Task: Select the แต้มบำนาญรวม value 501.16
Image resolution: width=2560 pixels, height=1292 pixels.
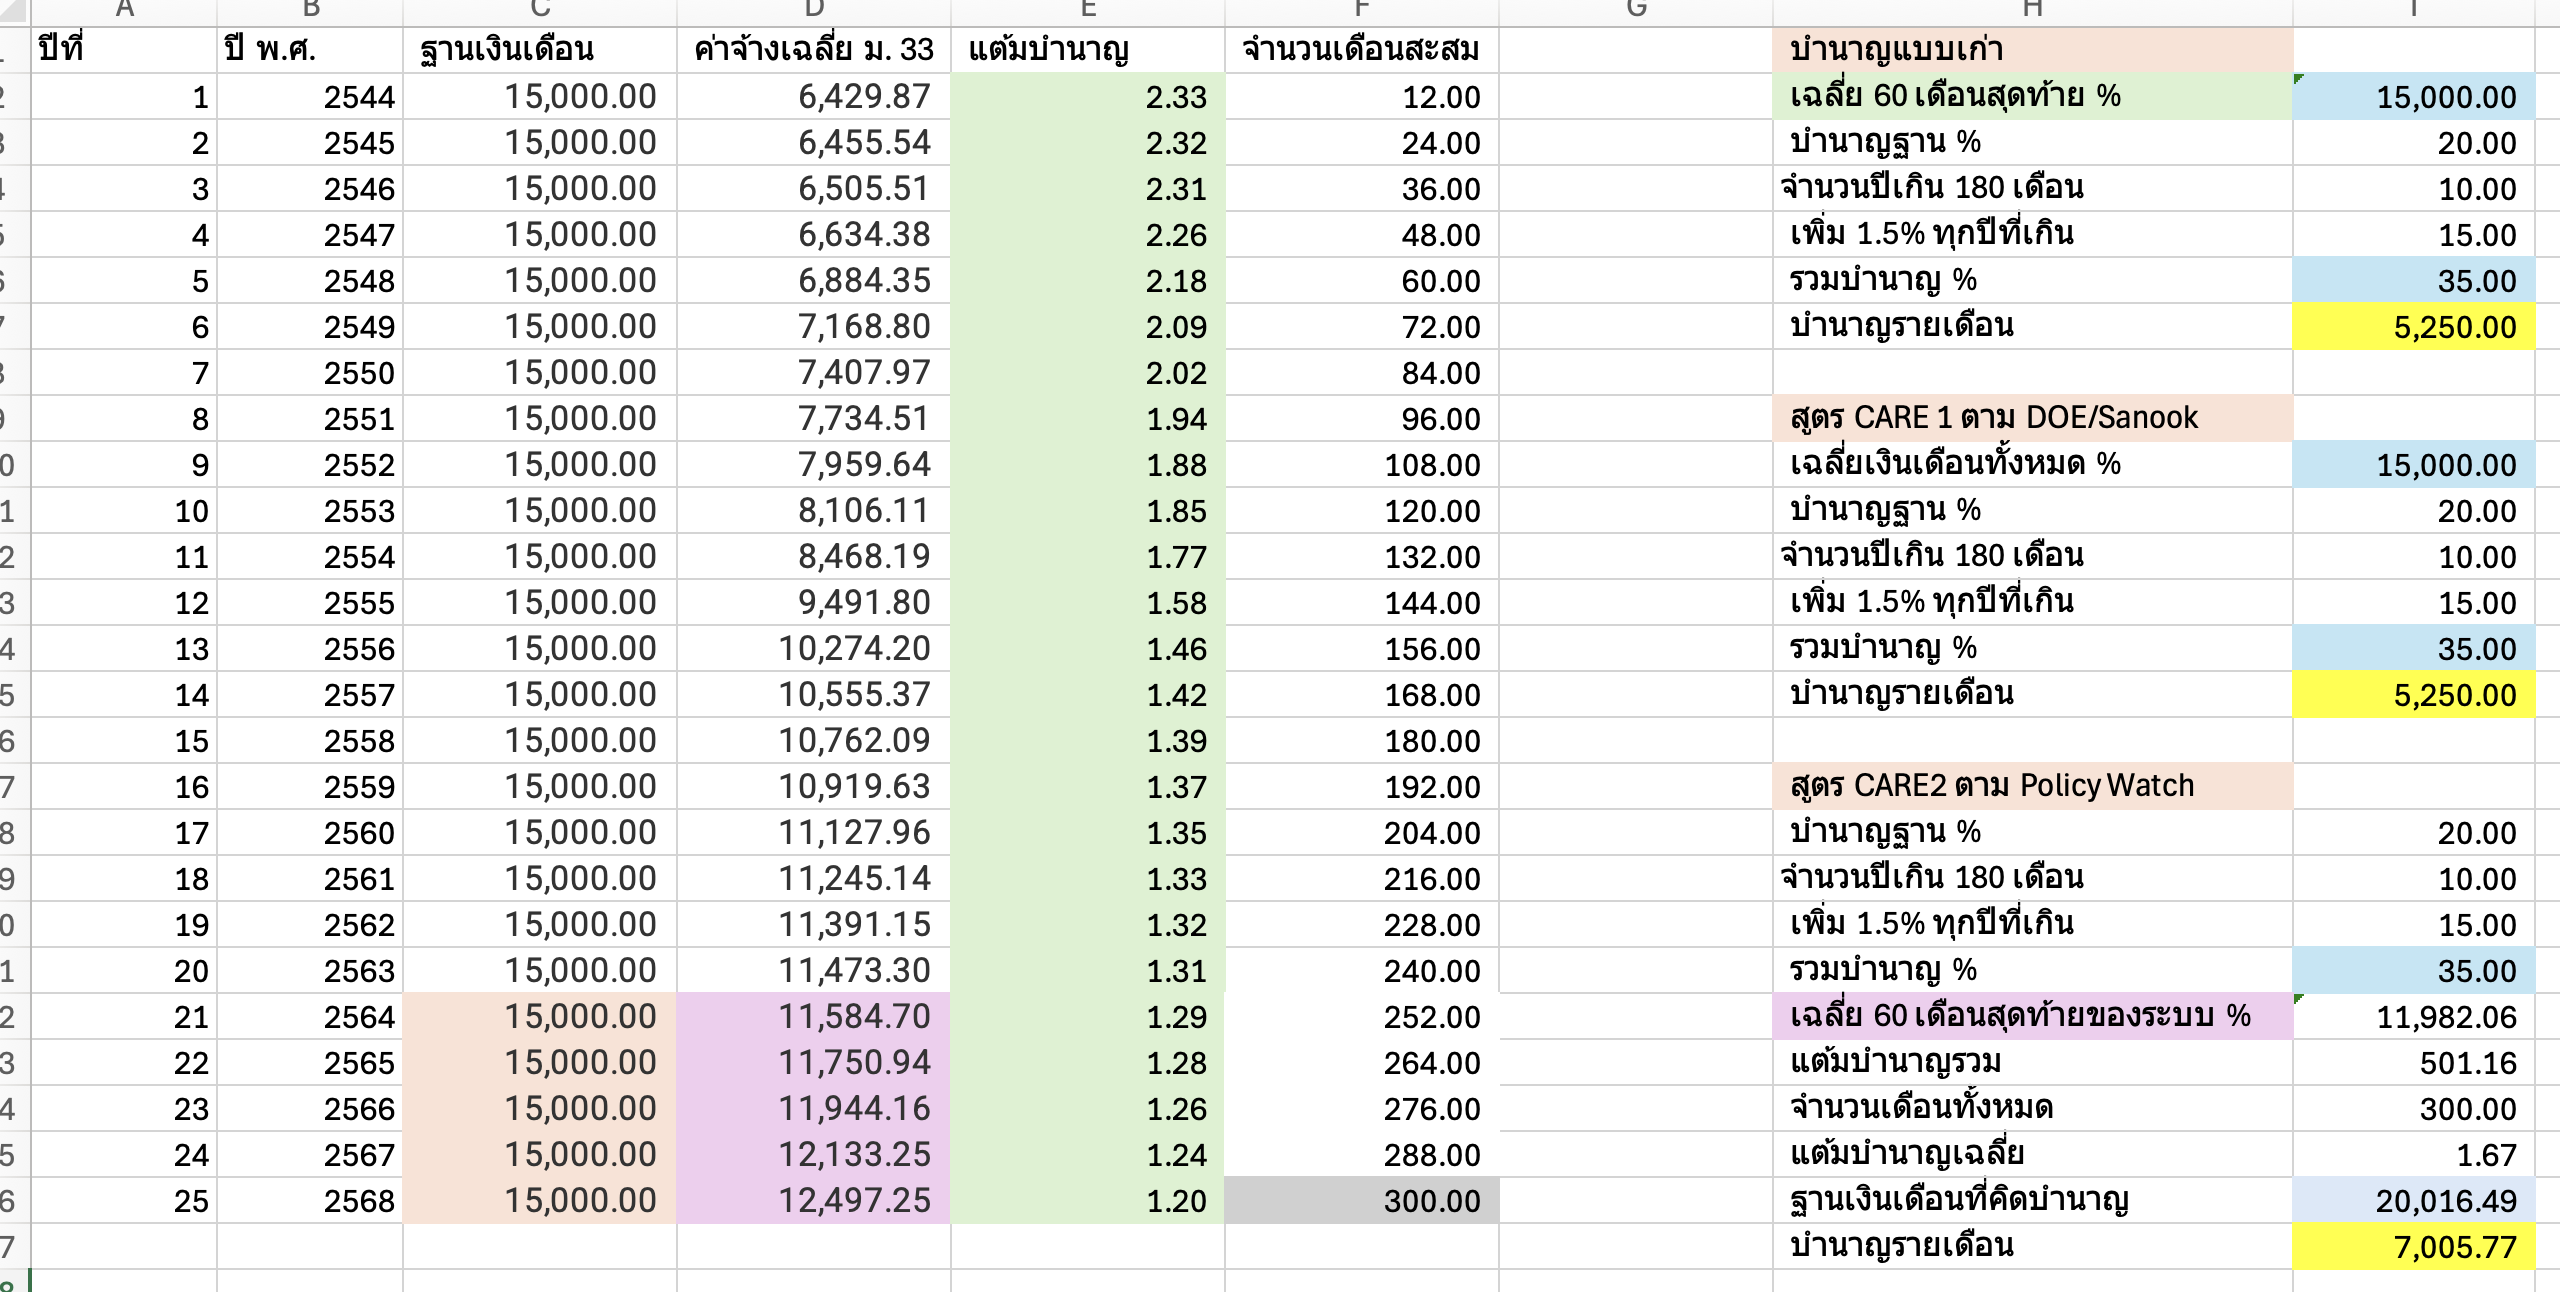Action: (x=2413, y=1063)
